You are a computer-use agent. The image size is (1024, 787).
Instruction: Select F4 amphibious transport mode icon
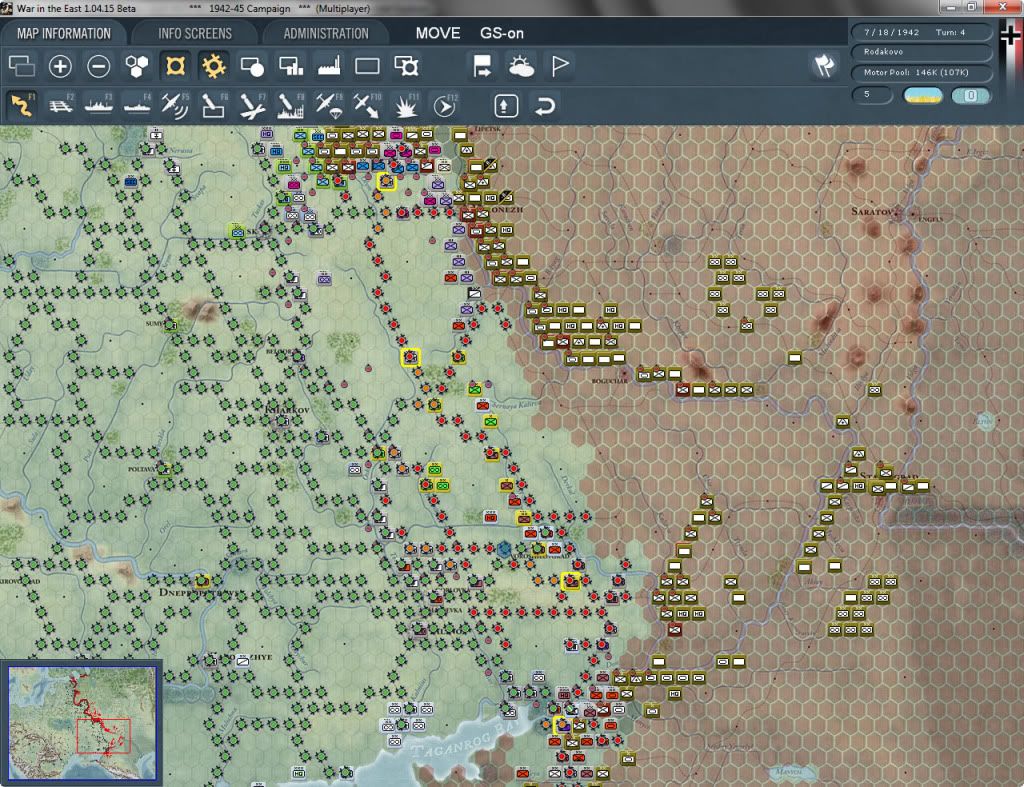pos(137,105)
